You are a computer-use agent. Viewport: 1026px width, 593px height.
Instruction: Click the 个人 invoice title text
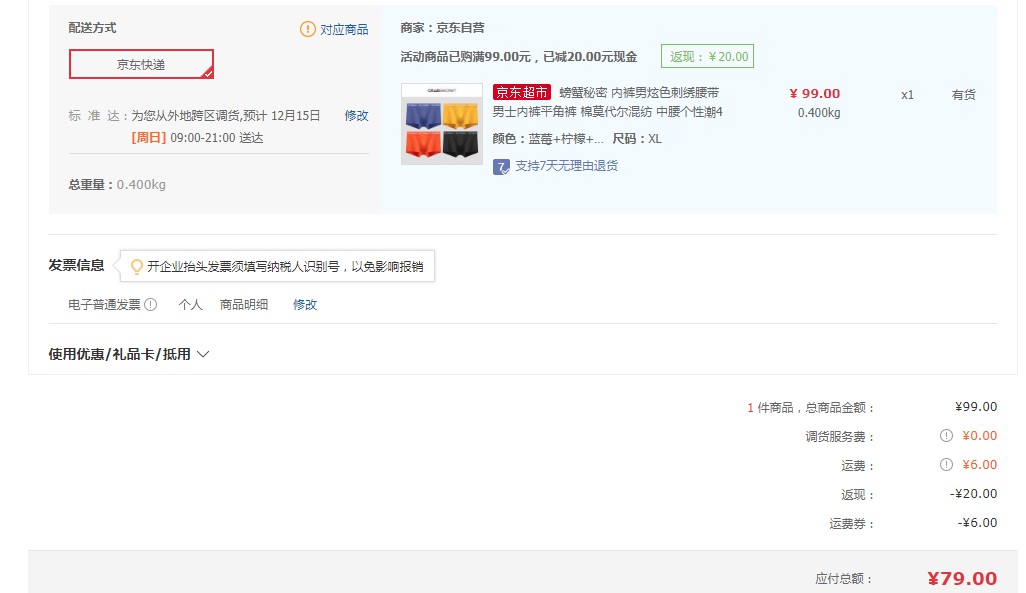click(190, 304)
